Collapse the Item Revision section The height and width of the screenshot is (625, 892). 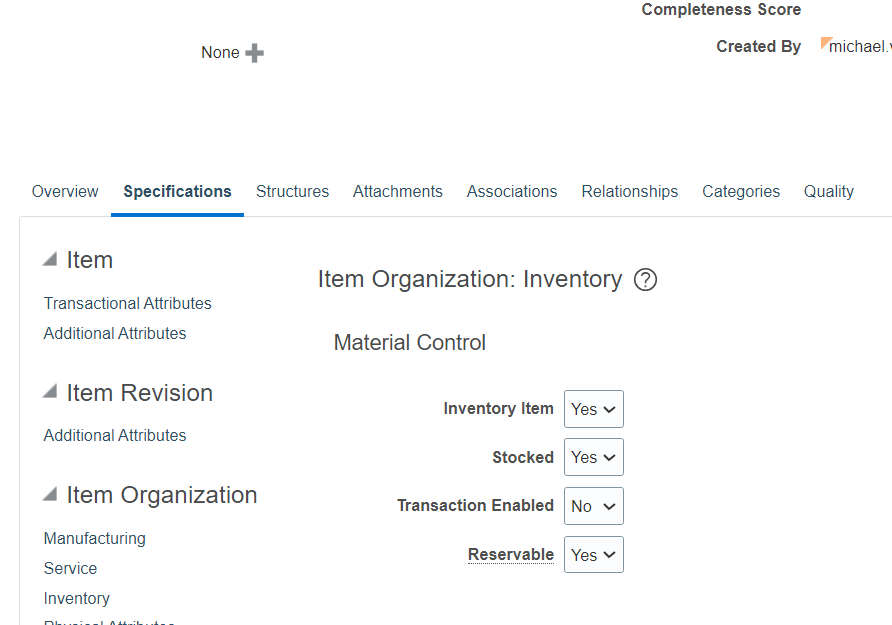(x=48, y=391)
